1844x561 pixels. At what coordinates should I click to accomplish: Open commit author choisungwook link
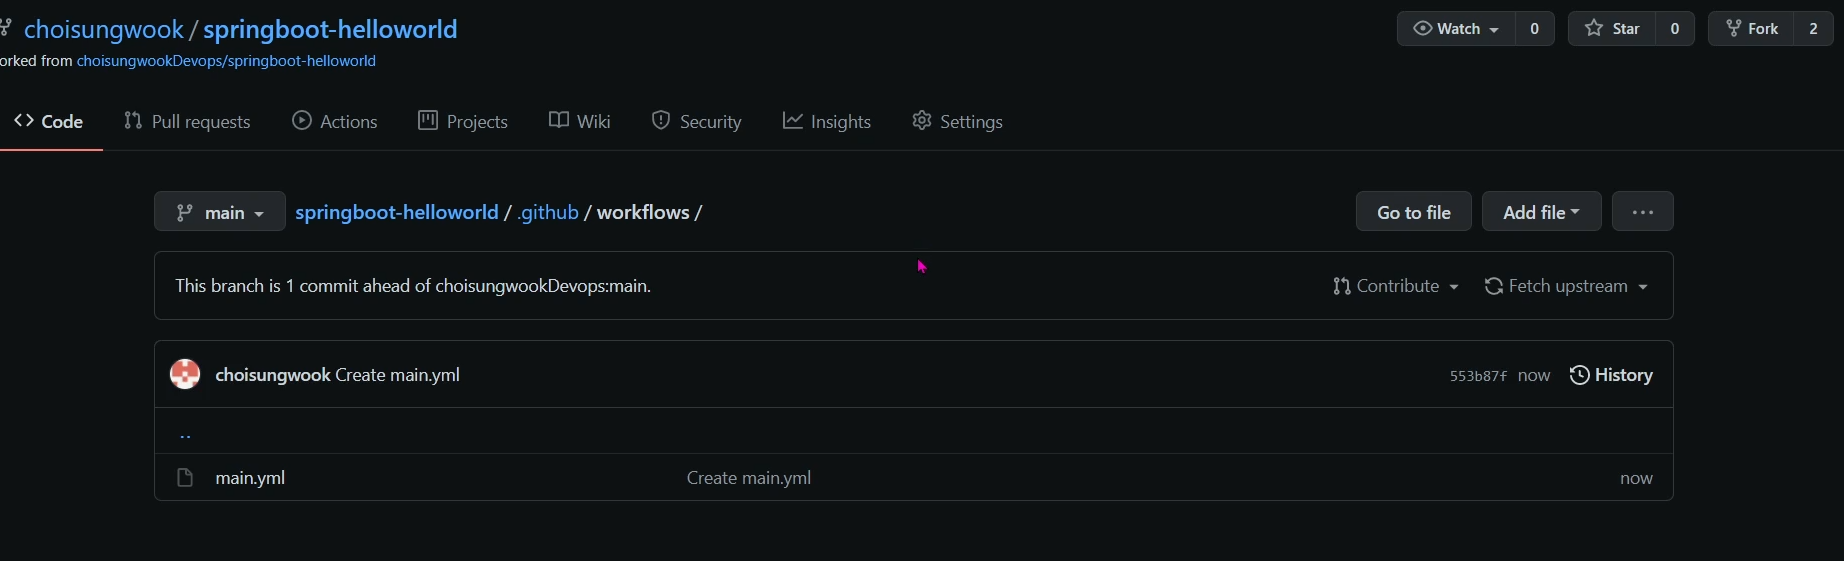coord(273,375)
